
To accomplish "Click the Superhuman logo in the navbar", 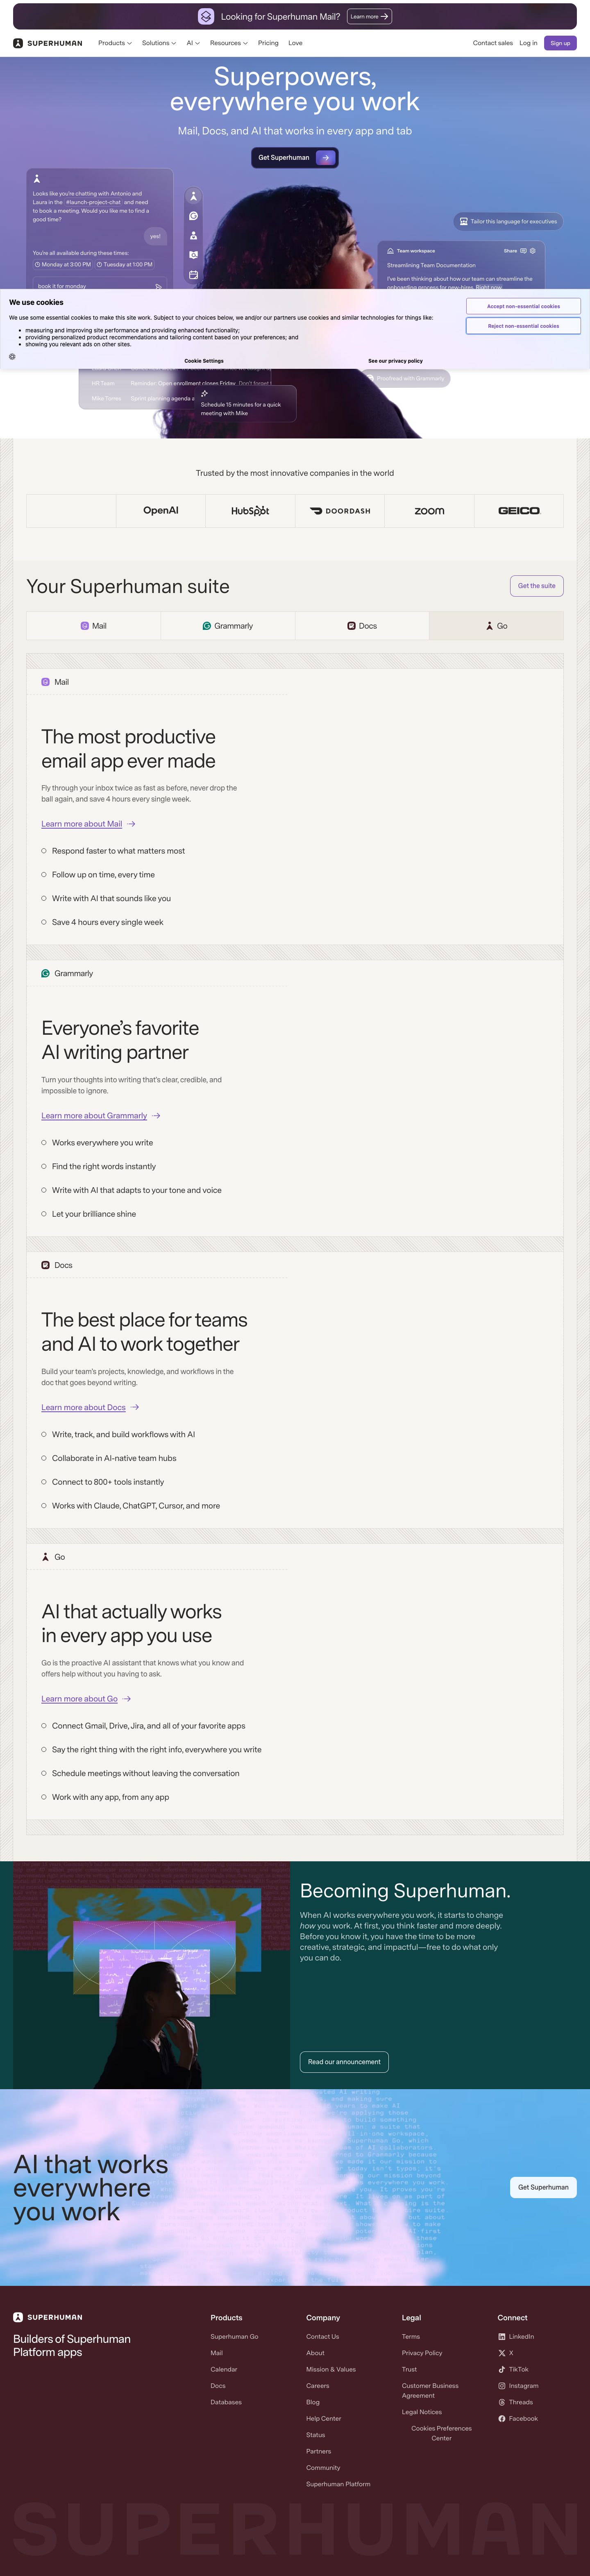I will 48,43.
